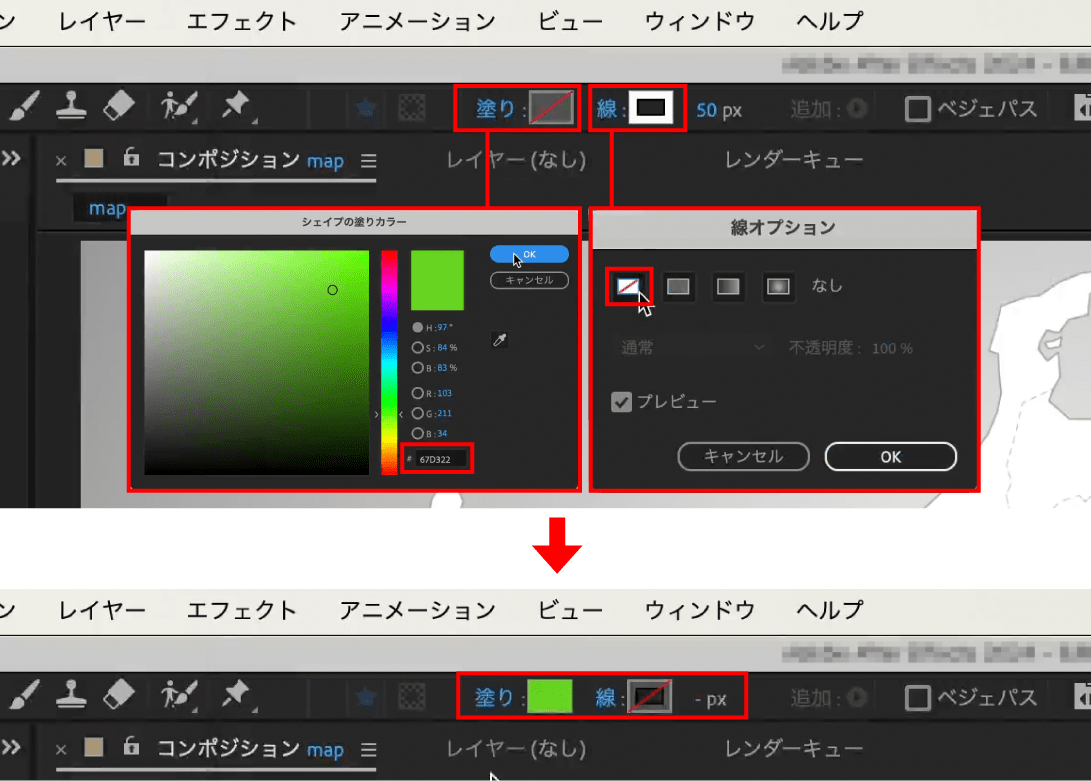Click the no-fill 塗り swatch with red slash

click(x=552, y=108)
